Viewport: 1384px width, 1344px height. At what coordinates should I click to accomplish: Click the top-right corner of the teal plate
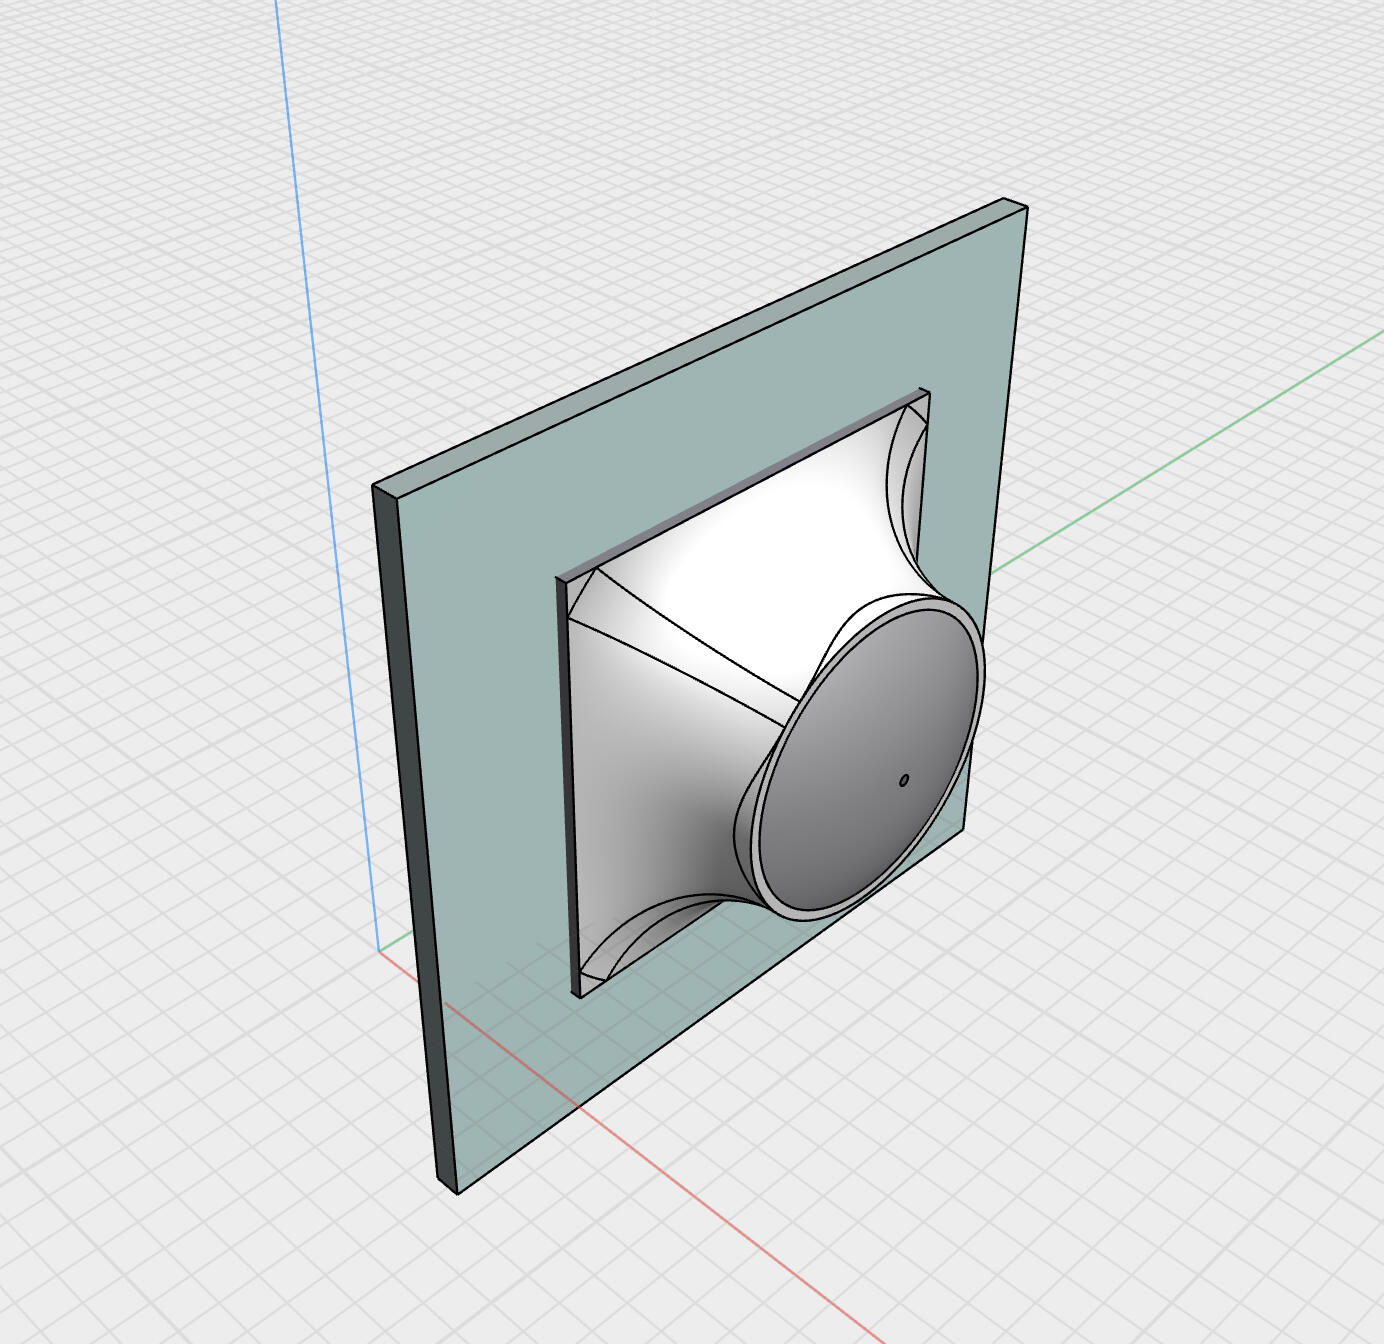(1026, 208)
